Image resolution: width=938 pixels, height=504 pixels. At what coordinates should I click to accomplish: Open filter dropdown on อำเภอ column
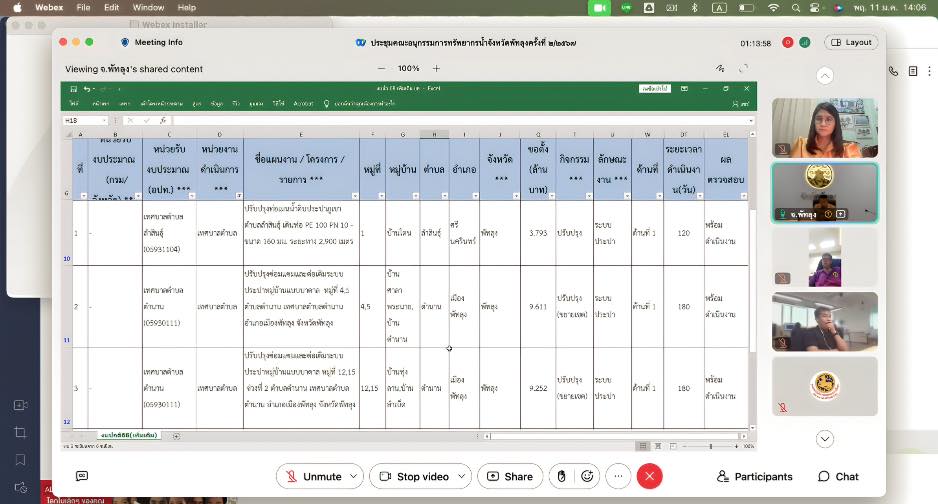click(475, 196)
